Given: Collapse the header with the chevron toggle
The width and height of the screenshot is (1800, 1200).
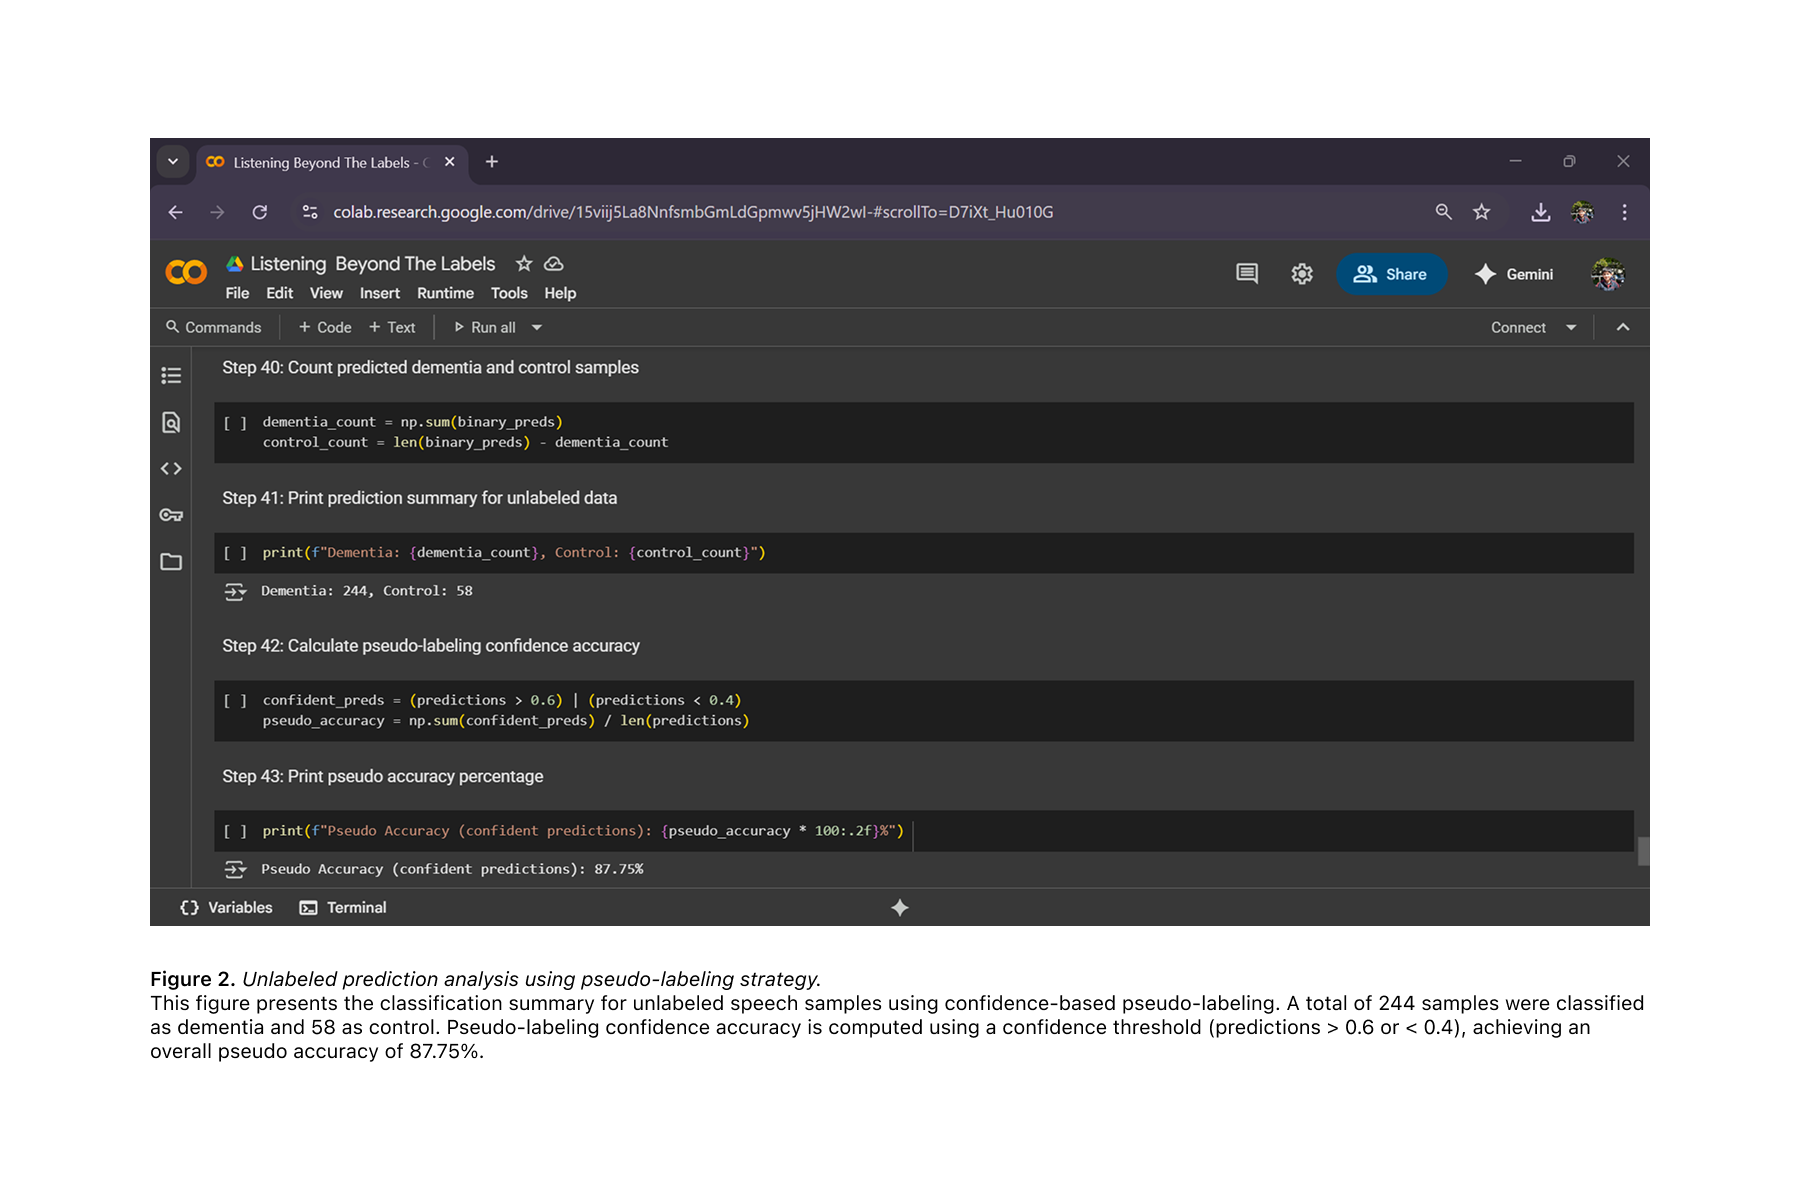Looking at the screenshot, I should pos(1623,327).
